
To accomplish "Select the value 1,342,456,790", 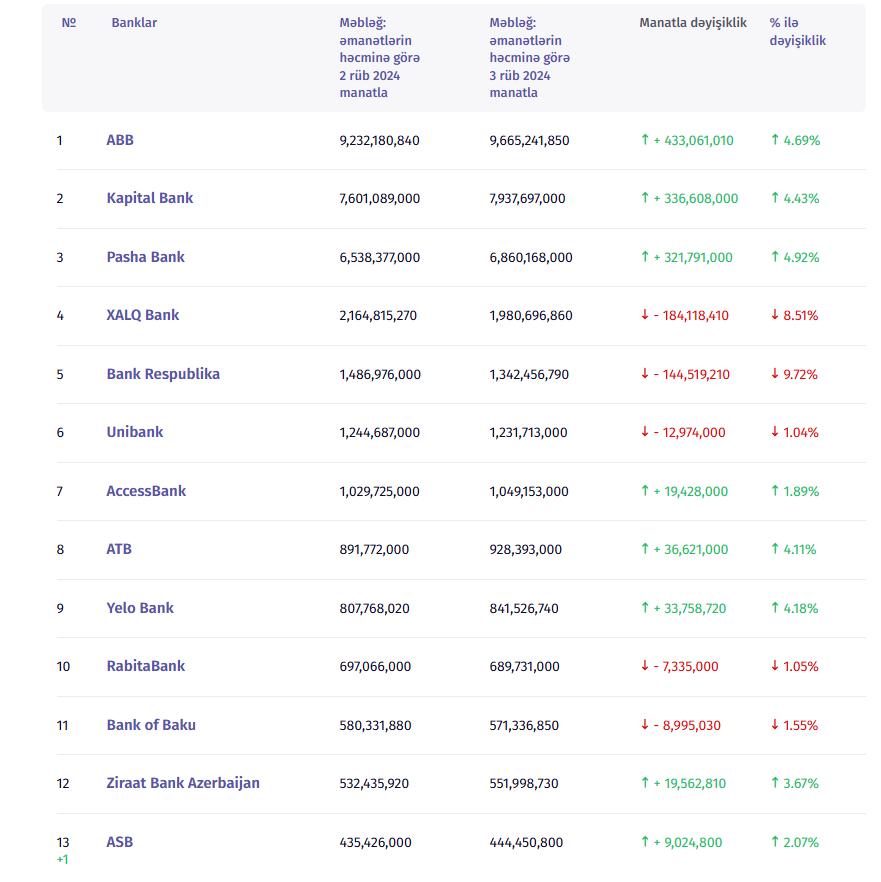I will pyautogui.click(x=529, y=375).
